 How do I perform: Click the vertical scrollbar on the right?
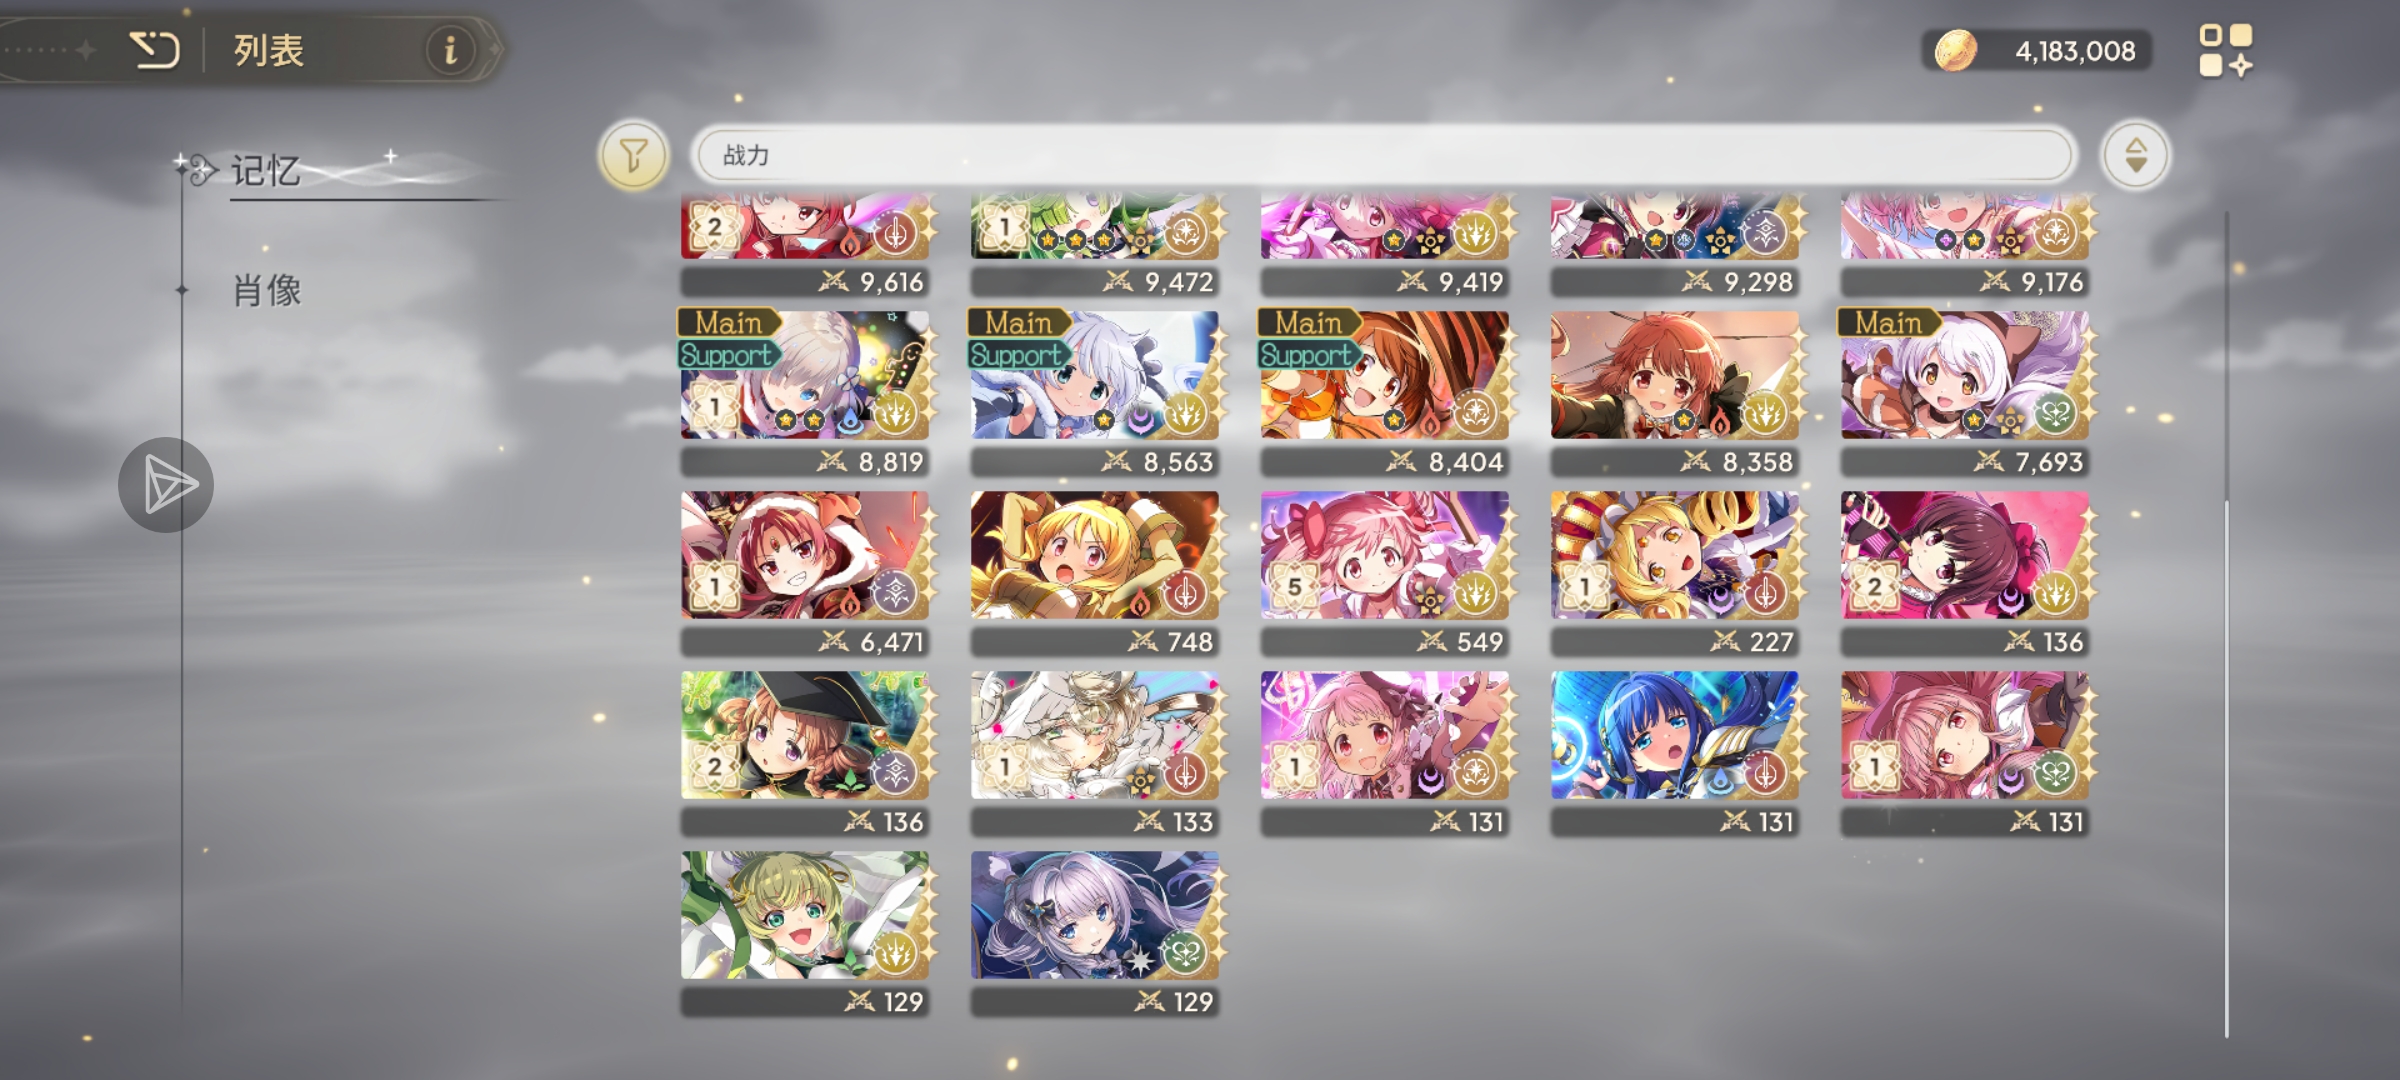pos(2227,625)
